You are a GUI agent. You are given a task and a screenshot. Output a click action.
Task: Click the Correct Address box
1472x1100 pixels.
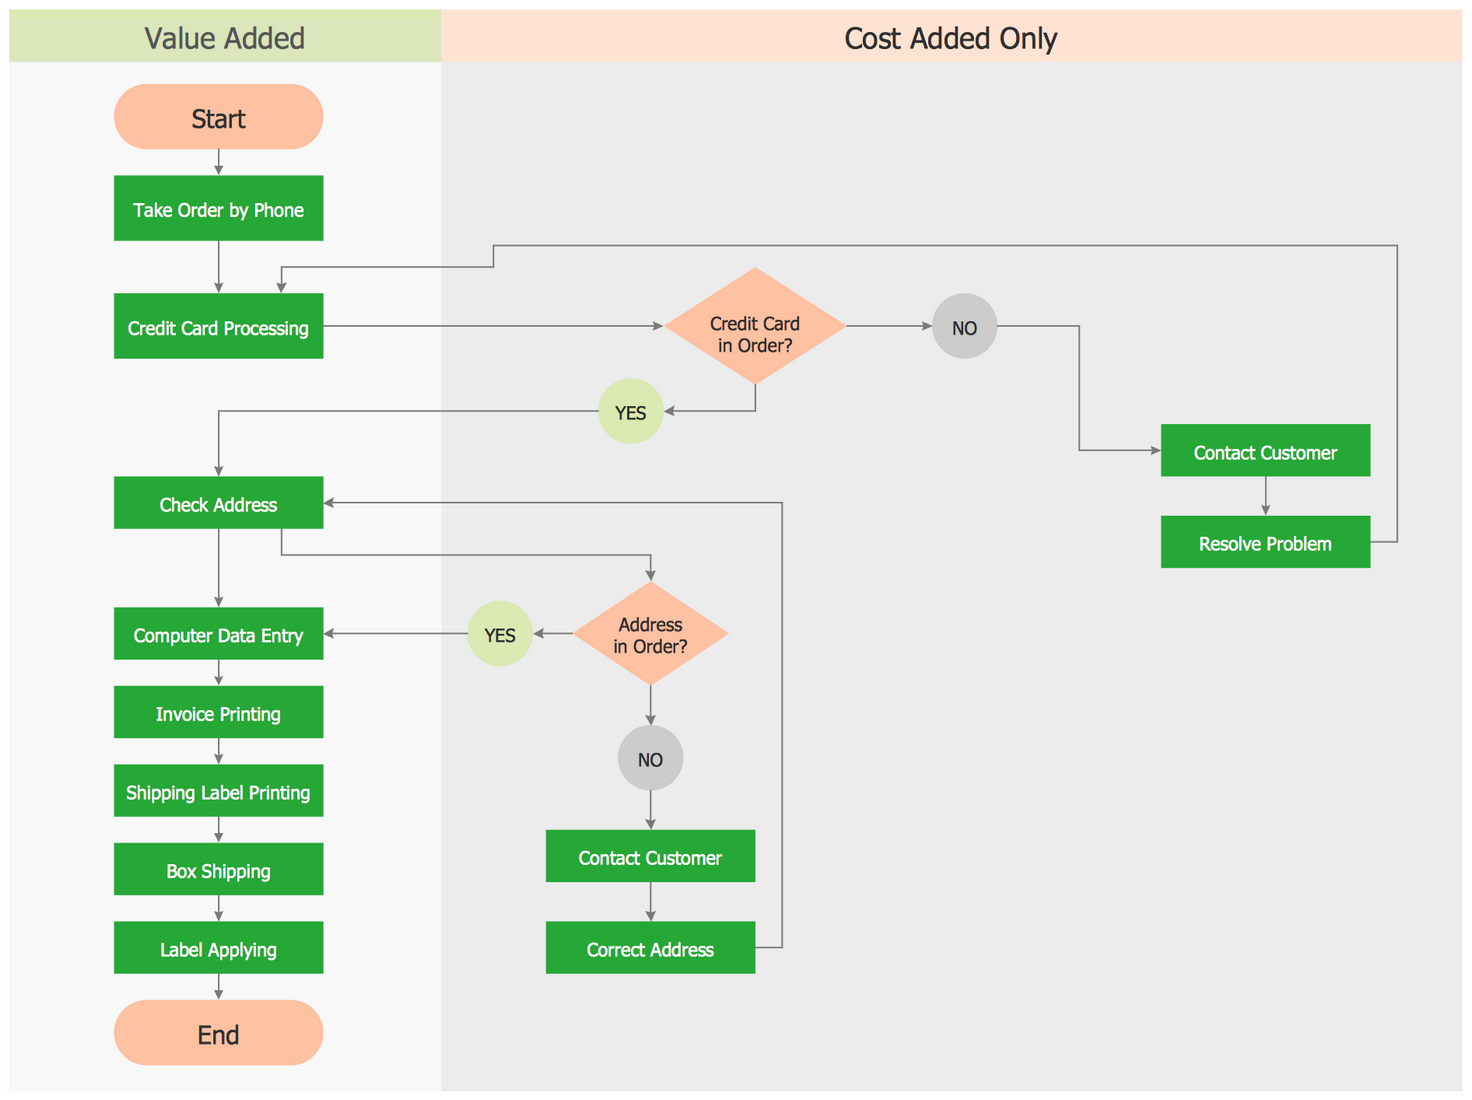[650, 948]
